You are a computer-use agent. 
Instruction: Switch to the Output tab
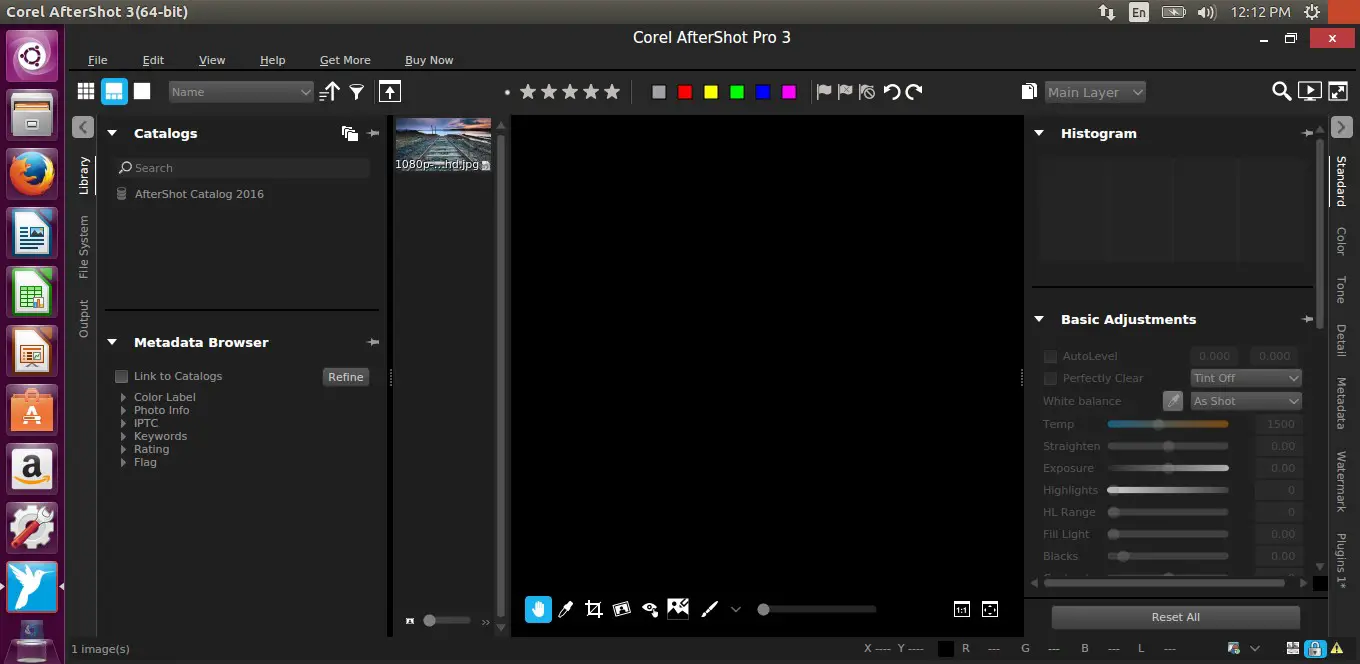click(84, 318)
